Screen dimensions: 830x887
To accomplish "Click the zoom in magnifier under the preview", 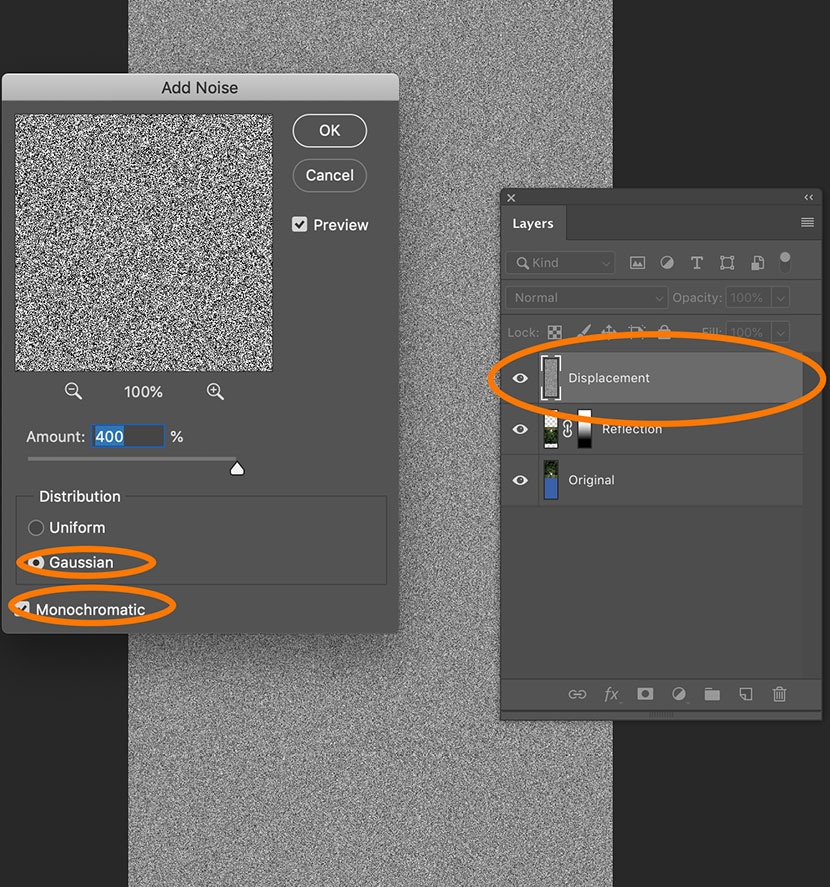I will (215, 392).
